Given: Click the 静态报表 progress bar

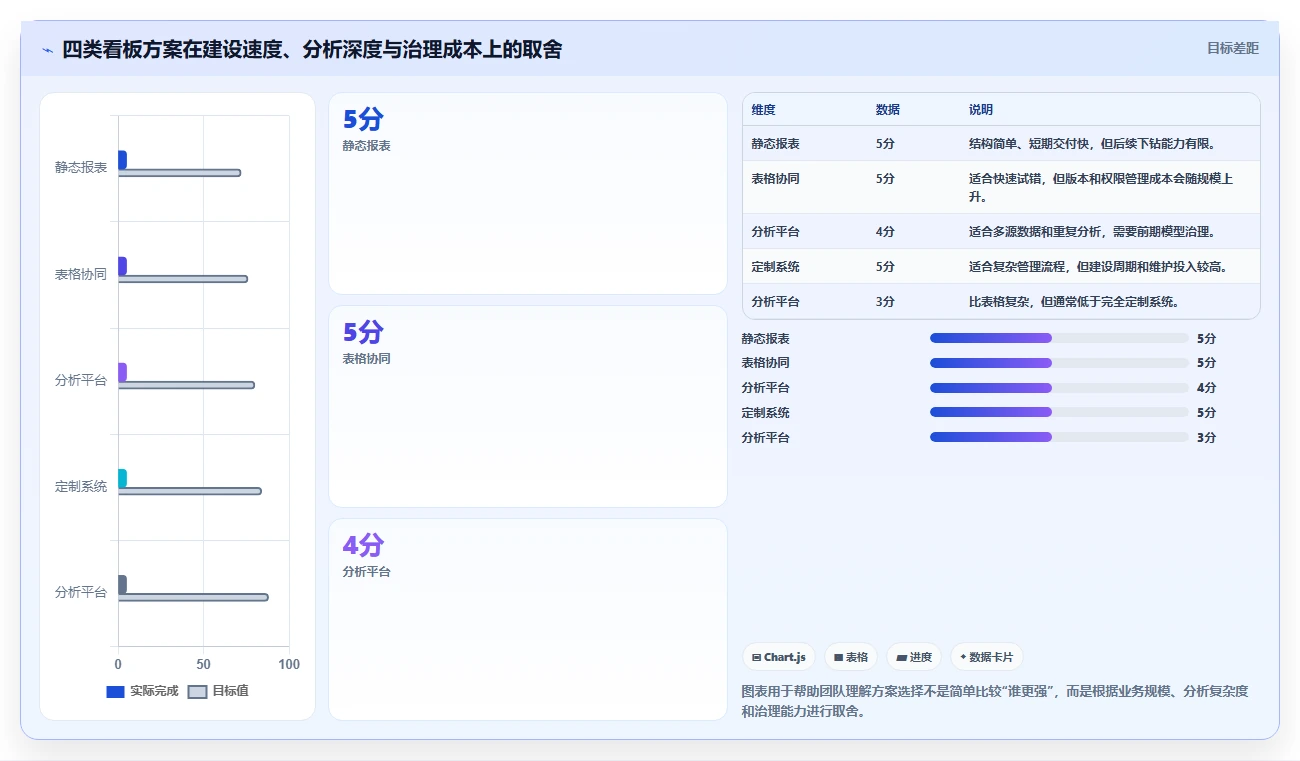Looking at the screenshot, I should 1059,338.
